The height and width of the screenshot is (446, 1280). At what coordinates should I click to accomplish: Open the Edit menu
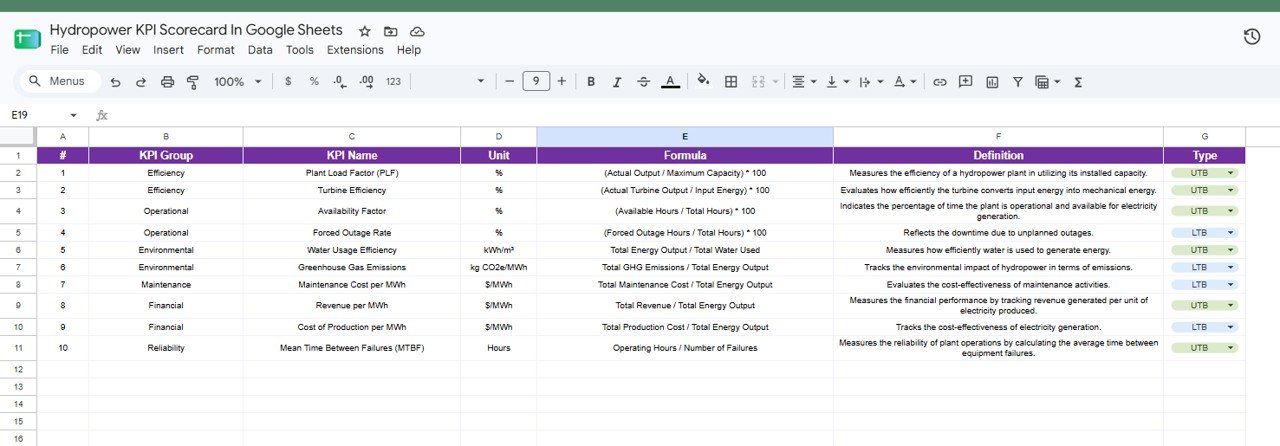92,50
